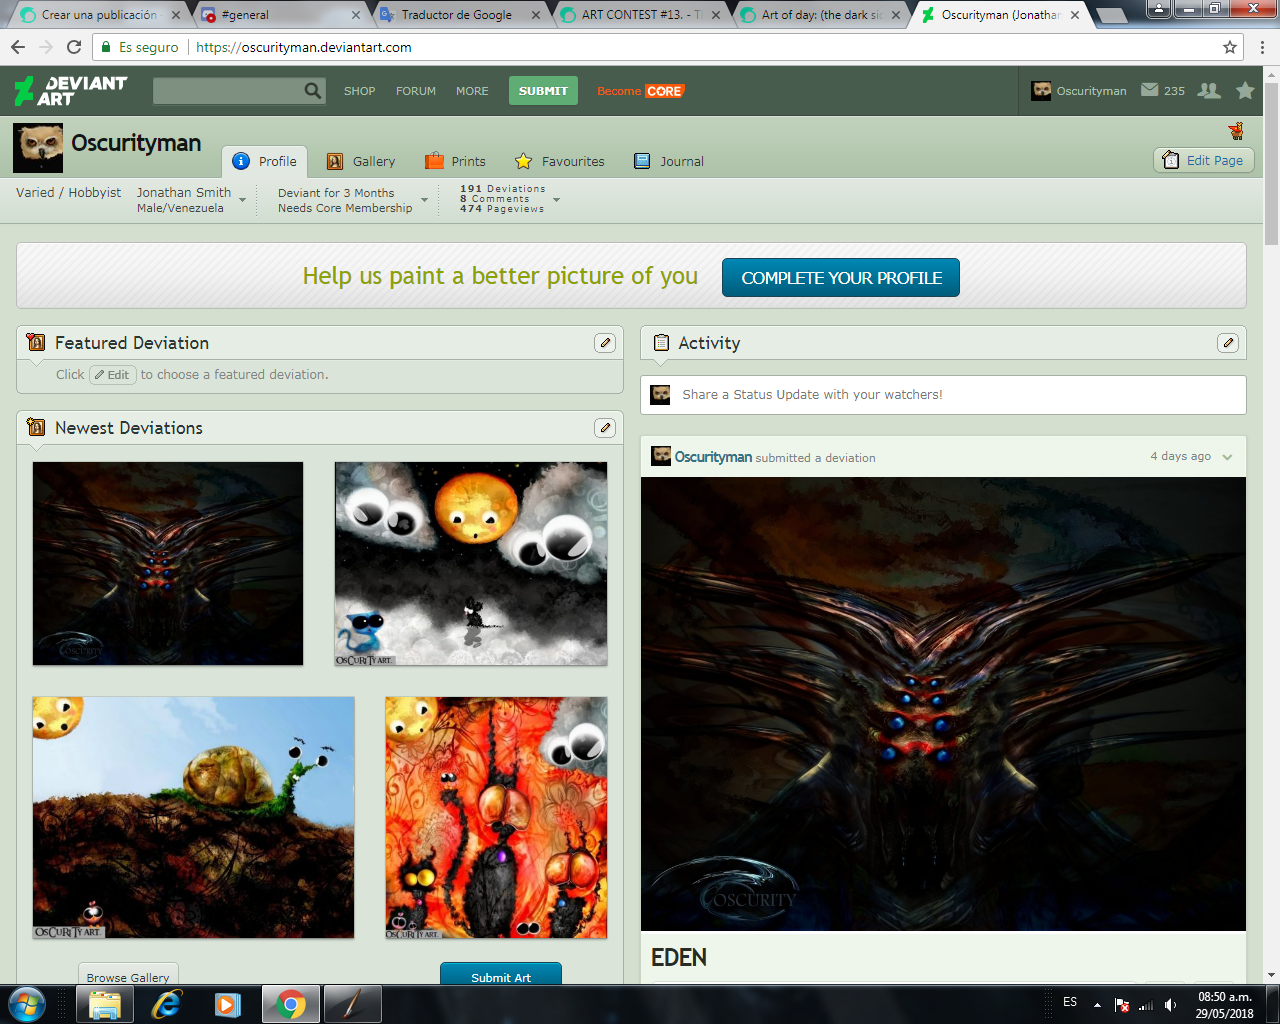Click the green SUBMIT button
The height and width of the screenshot is (1024, 1280).
click(x=543, y=91)
